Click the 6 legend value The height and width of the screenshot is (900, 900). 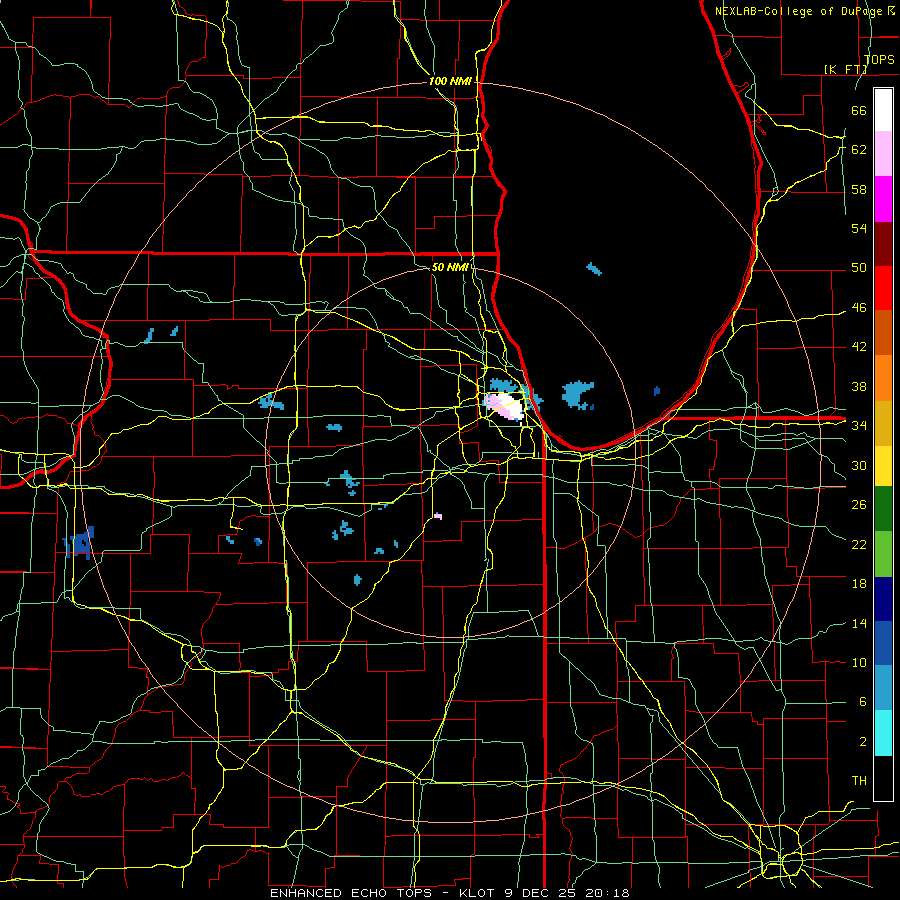click(x=862, y=701)
